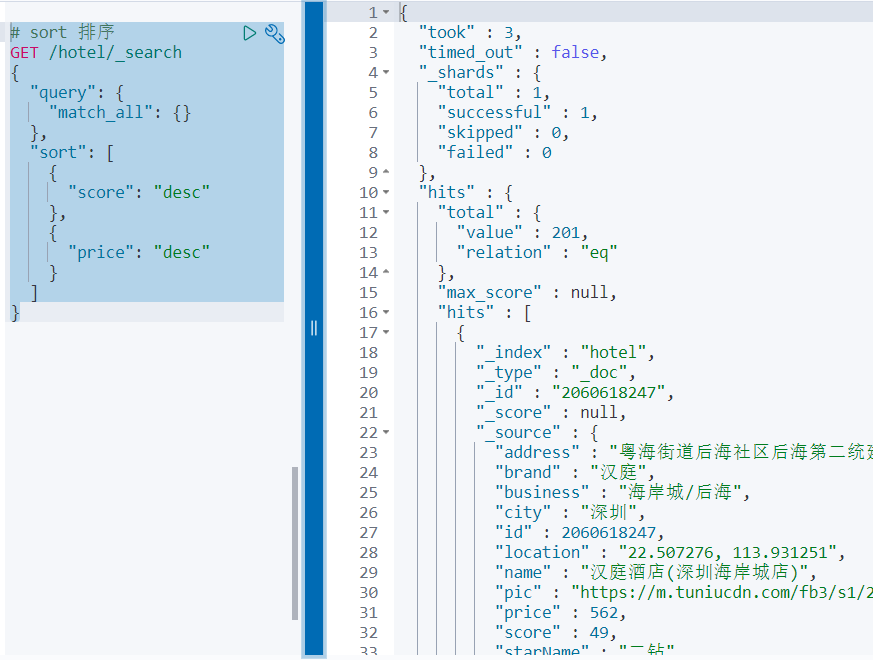Collapse fold arrow on response line 1

386,12
